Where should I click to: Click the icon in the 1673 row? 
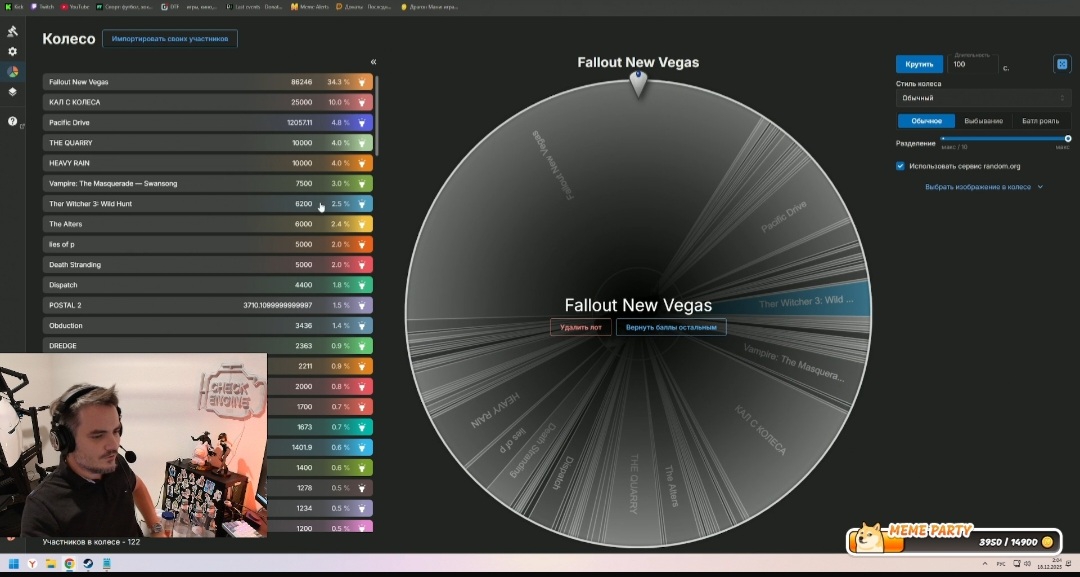tap(362, 427)
